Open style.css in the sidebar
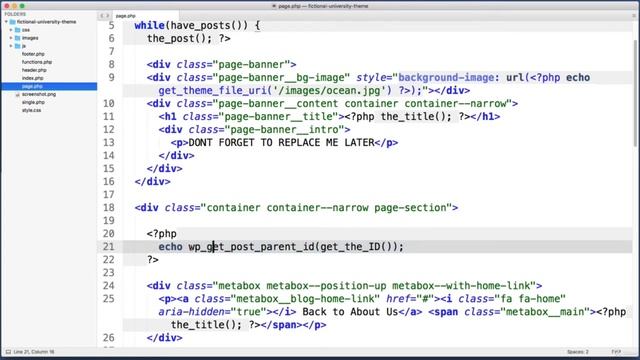The height and width of the screenshot is (360, 640). click(31, 110)
